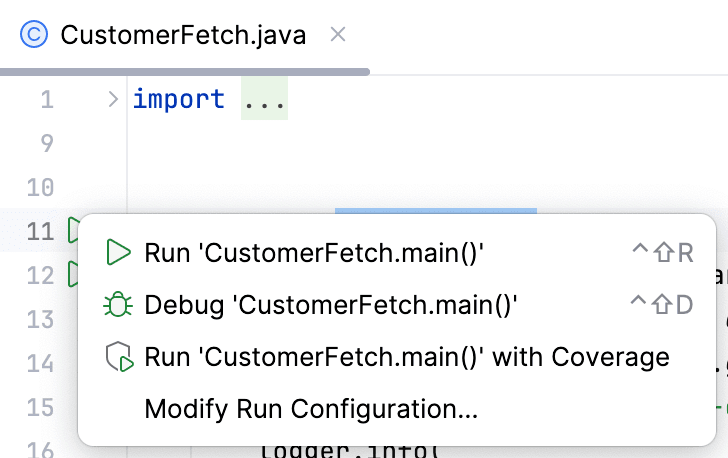The height and width of the screenshot is (458, 728).
Task: Select Run 'CustomerFetch.main()' with Coverage
Action: tap(406, 357)
